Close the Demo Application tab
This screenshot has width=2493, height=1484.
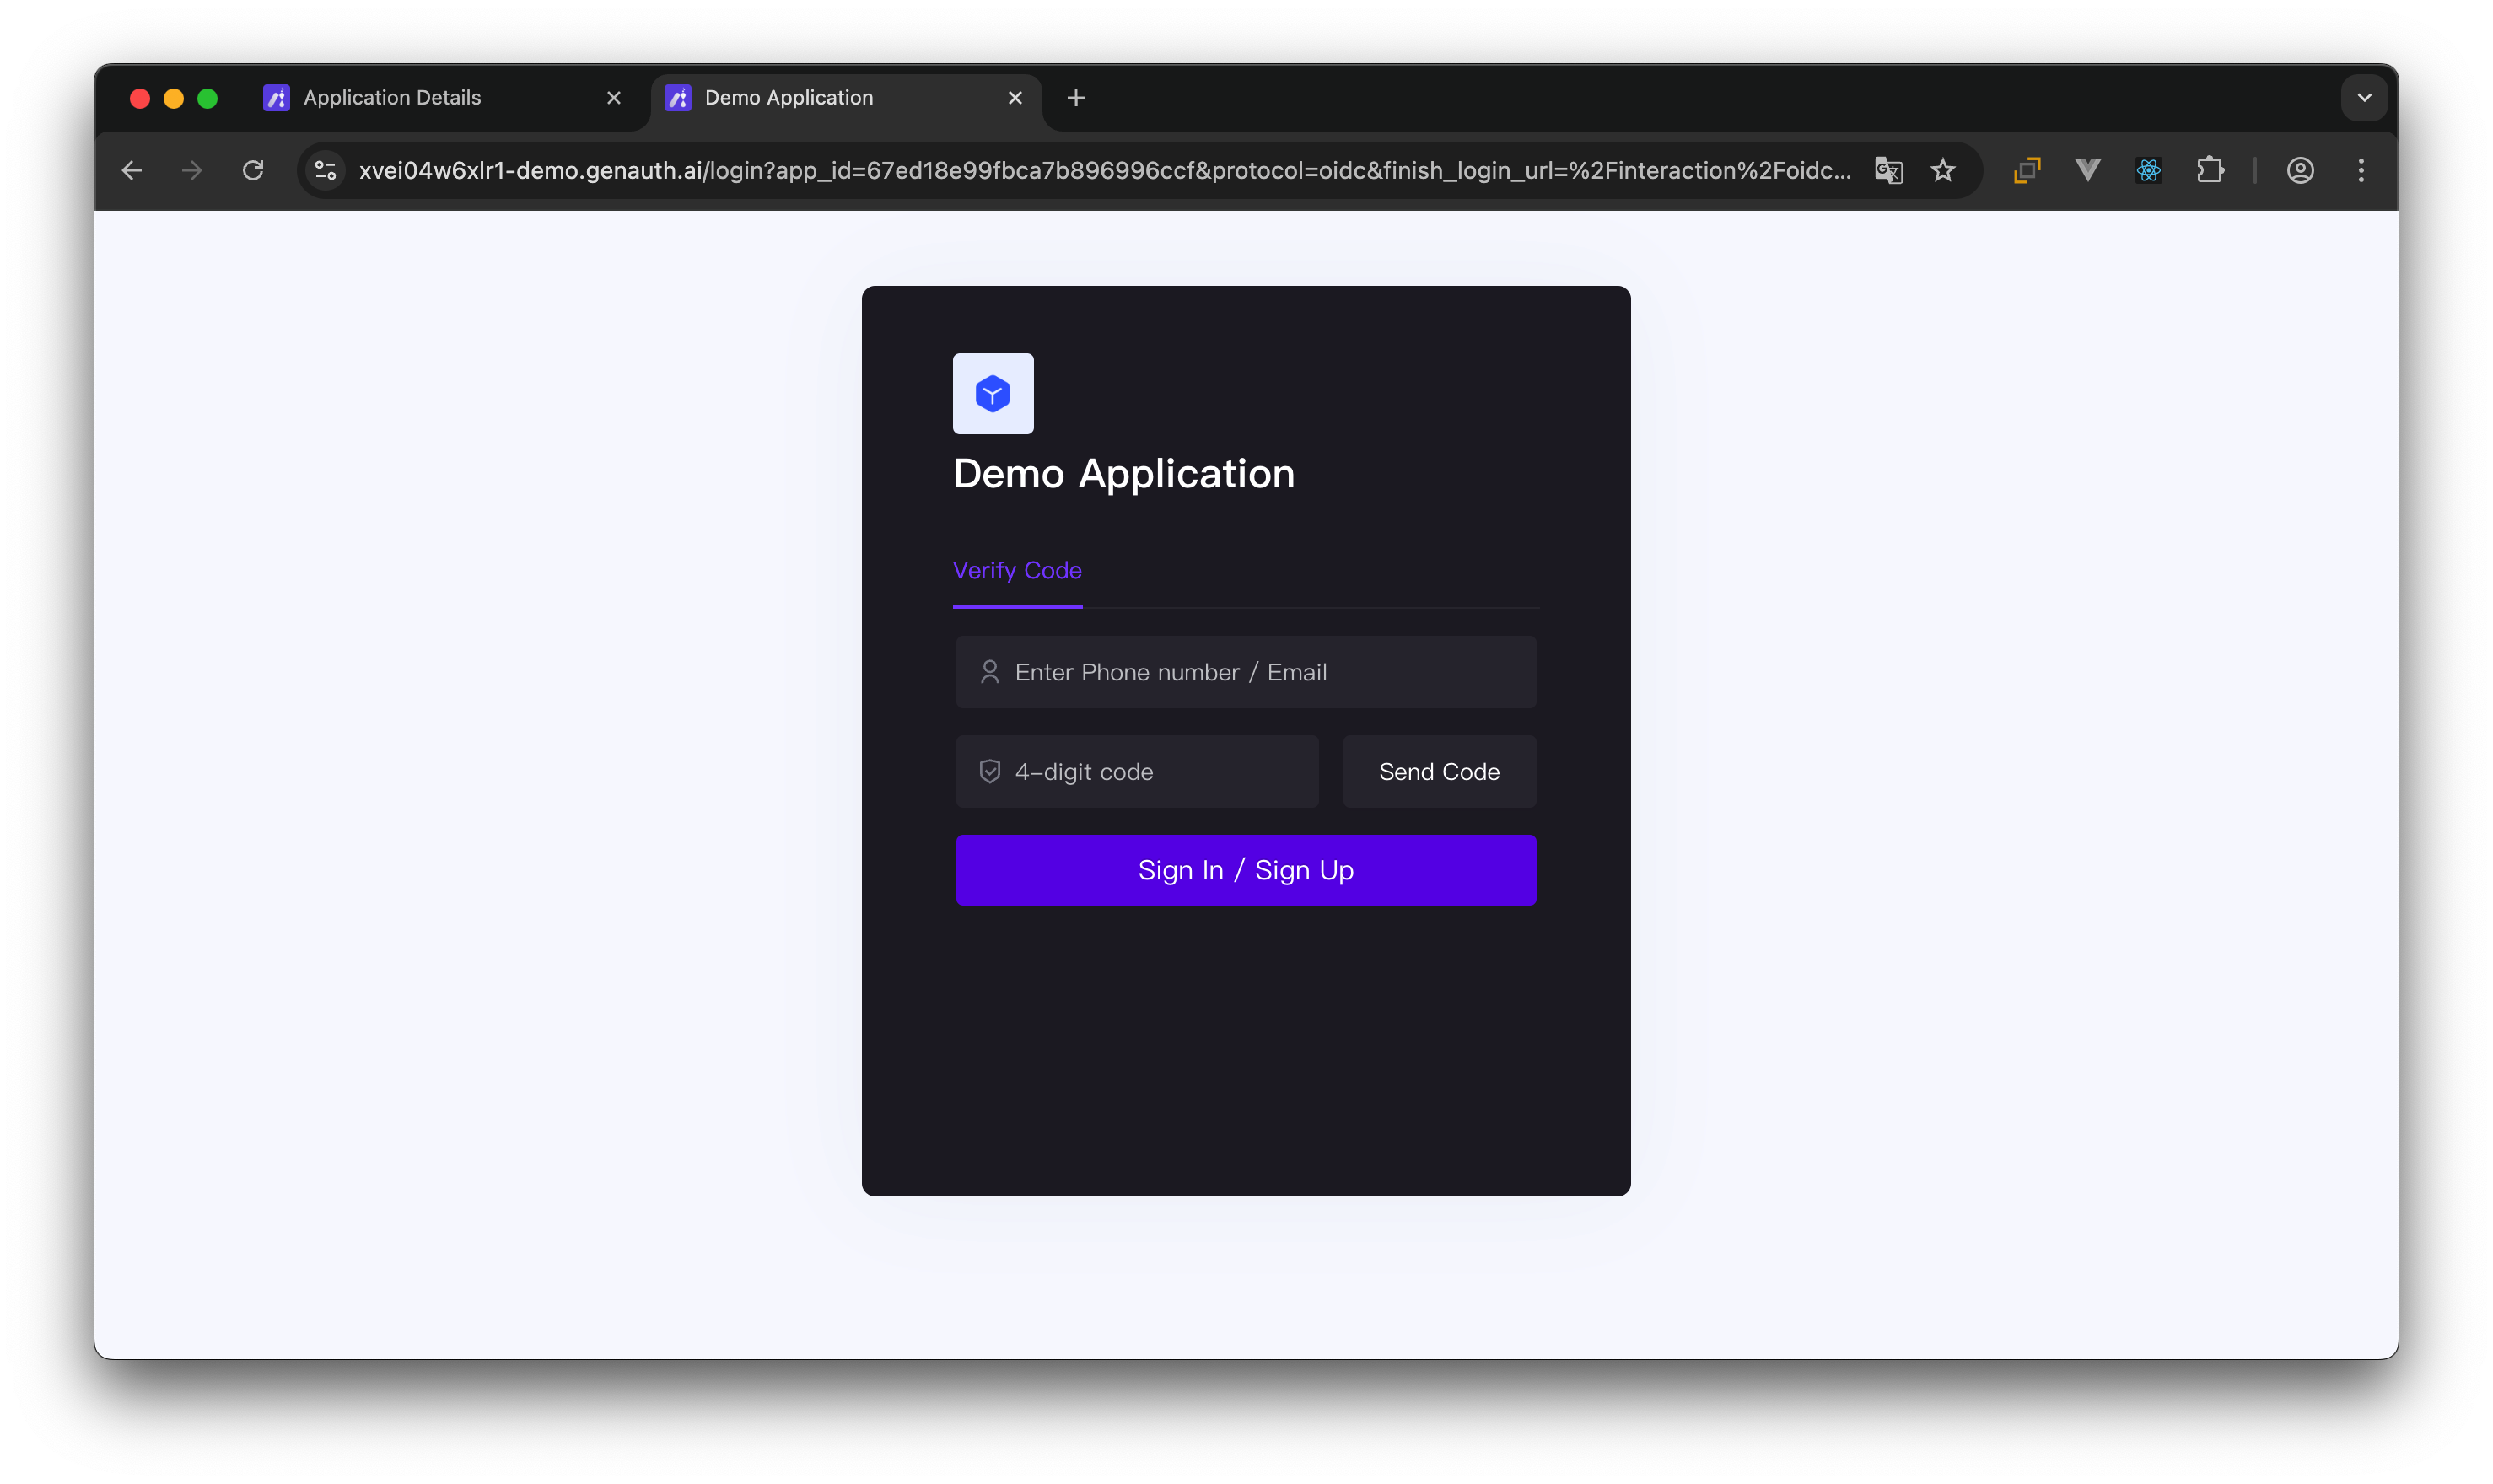pos(1015,98)
